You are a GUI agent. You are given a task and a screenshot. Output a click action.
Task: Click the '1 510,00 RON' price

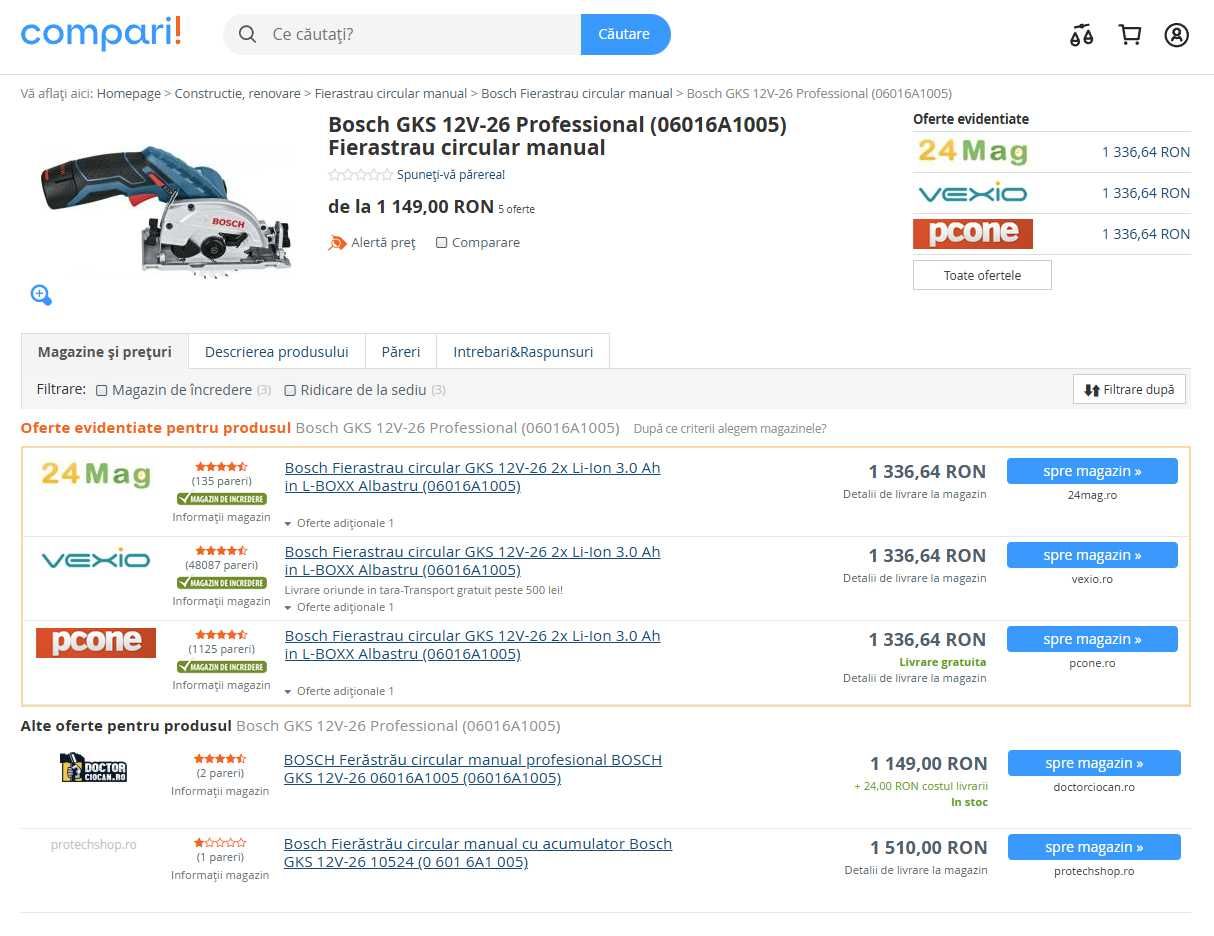click(929, 848)
